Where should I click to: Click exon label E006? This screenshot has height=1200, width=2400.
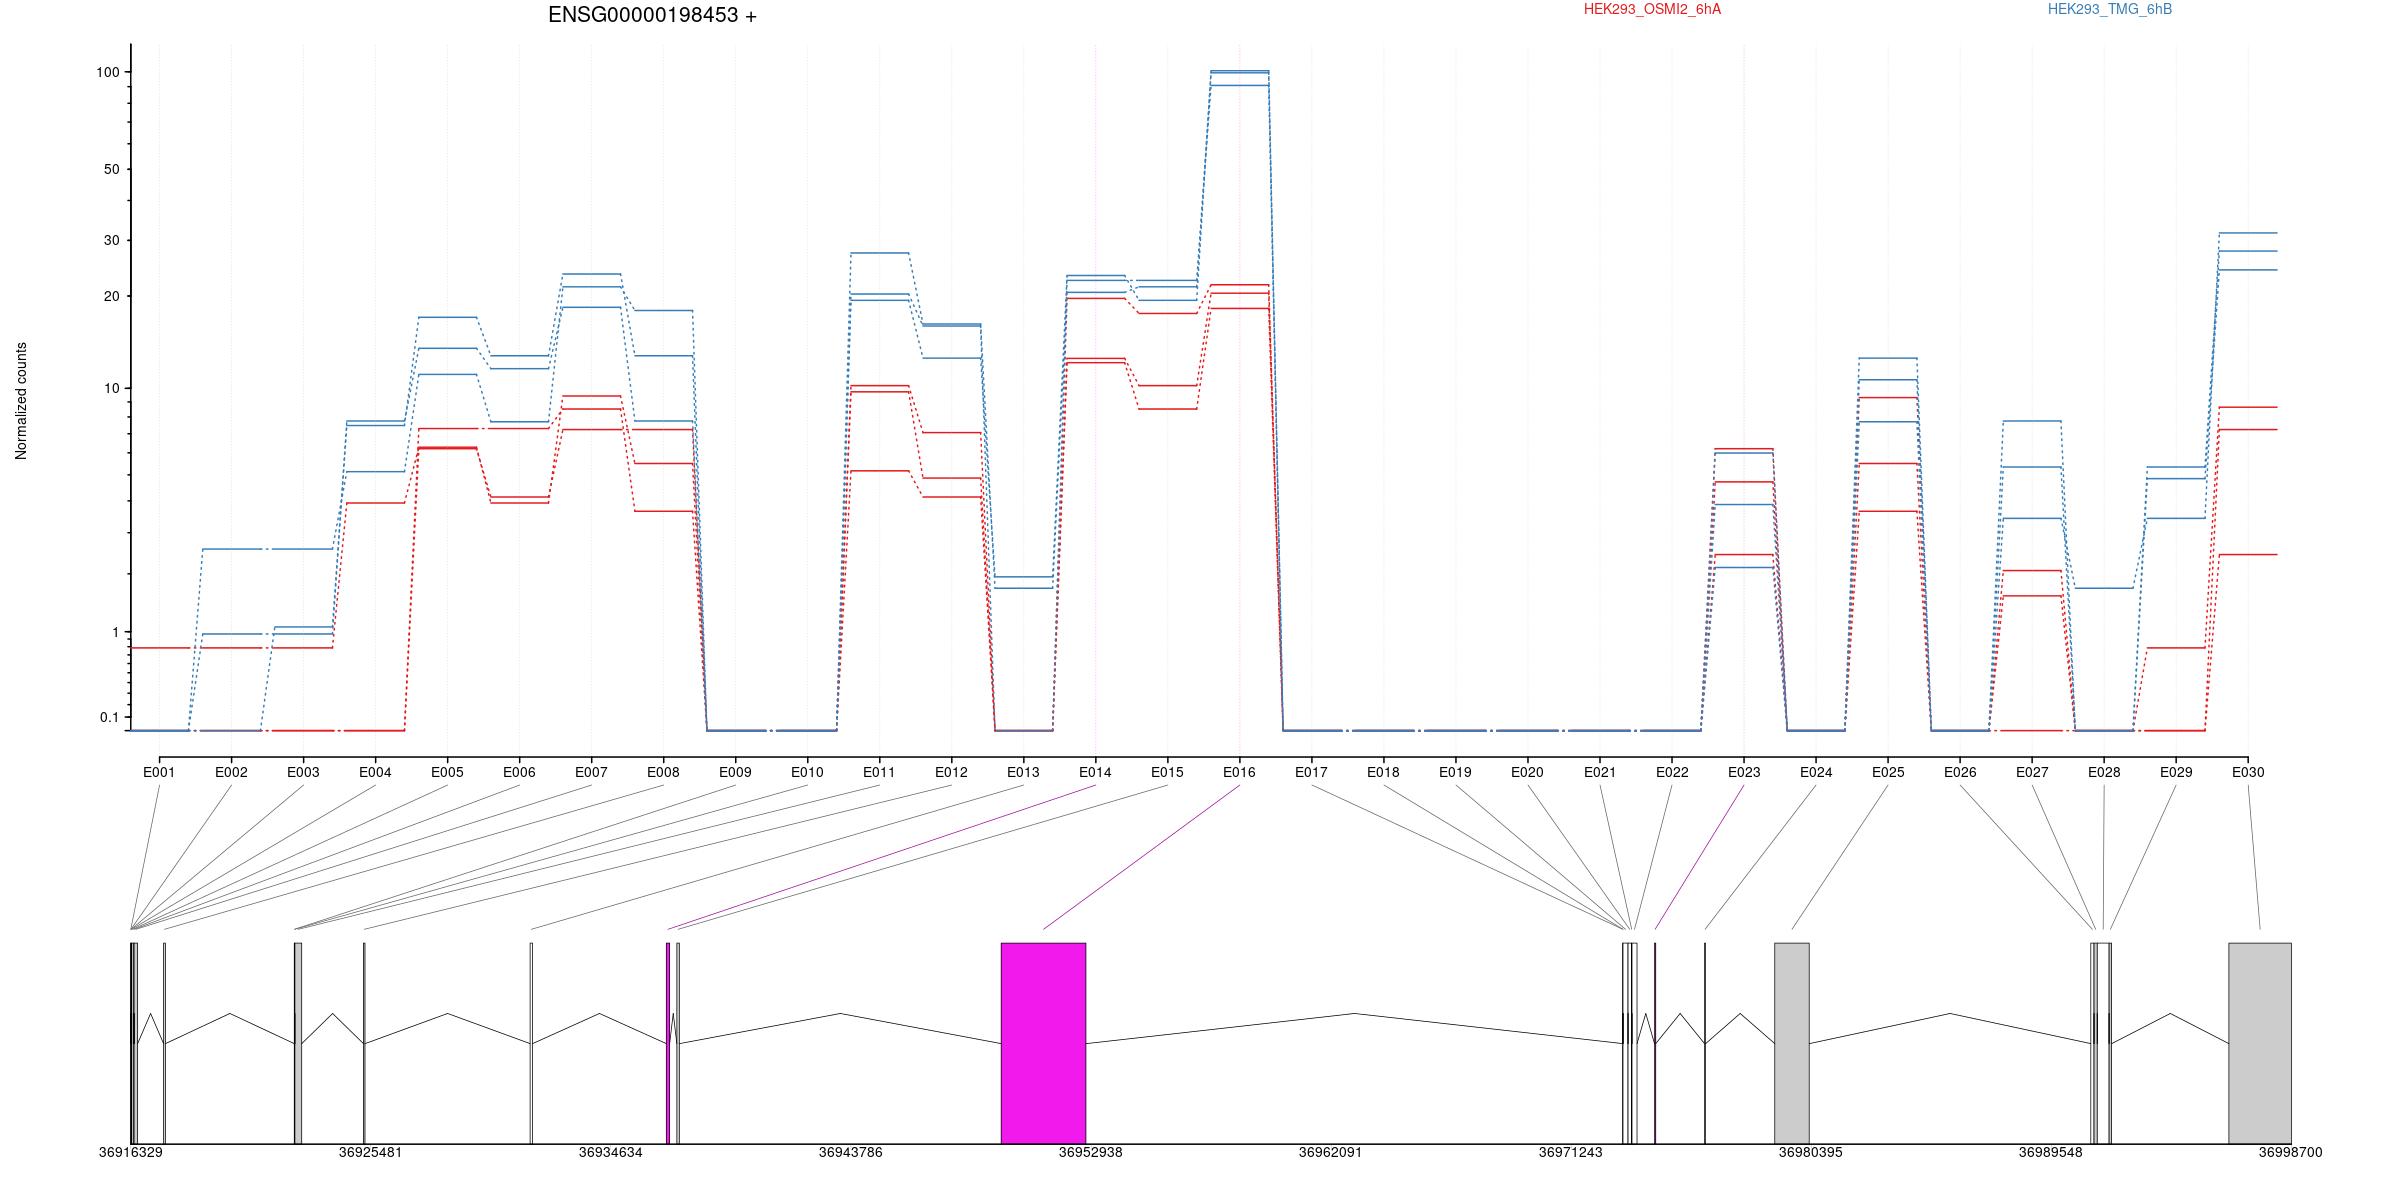pos(519,772)
